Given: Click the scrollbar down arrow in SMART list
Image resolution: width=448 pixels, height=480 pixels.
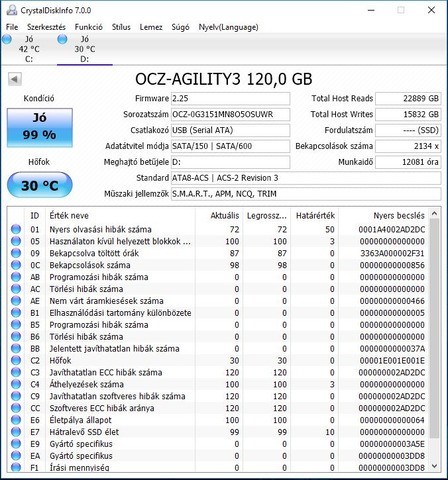Looking at the screenshot, I should (x=434, y=466).
